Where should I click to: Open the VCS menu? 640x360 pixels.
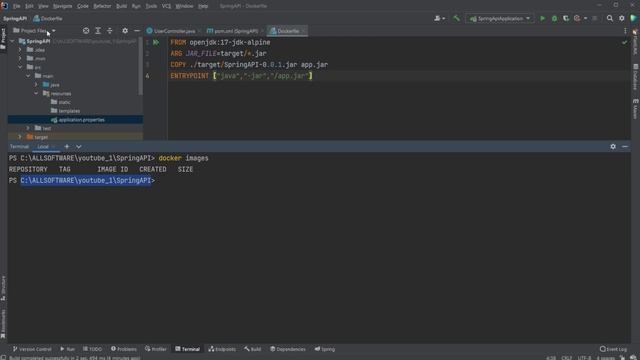pos(166,6)
